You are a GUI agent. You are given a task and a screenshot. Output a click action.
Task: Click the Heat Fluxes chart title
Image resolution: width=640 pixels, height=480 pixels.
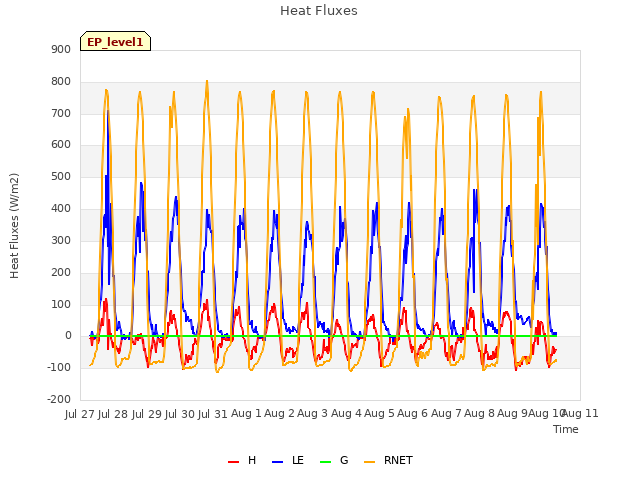(319, 11)
